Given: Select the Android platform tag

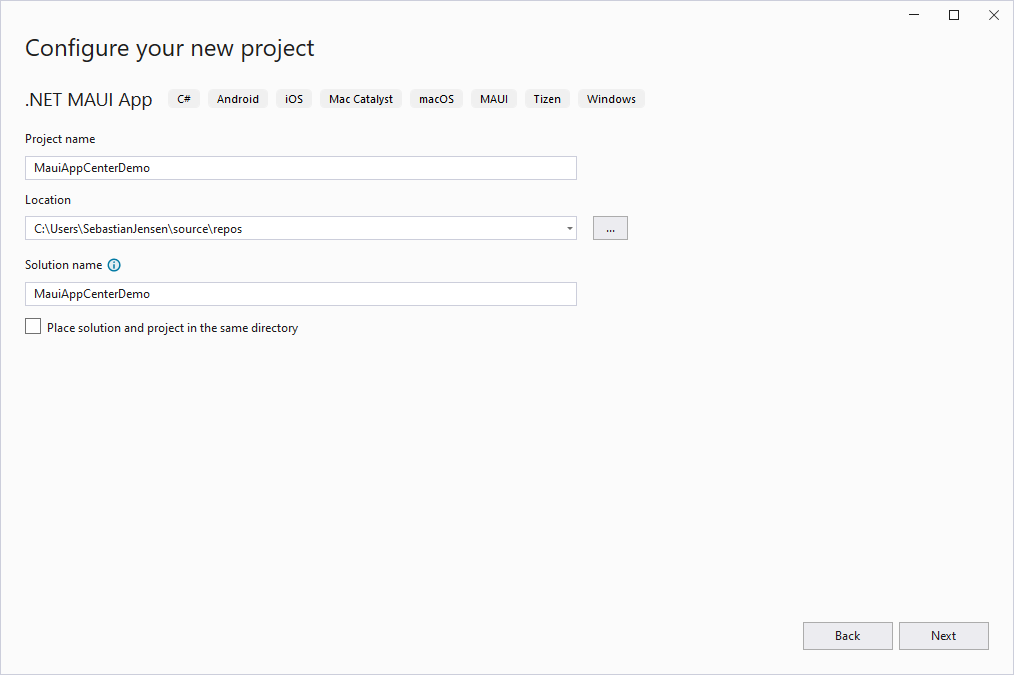Looking at the screenshot, I should tap(238, 99).
